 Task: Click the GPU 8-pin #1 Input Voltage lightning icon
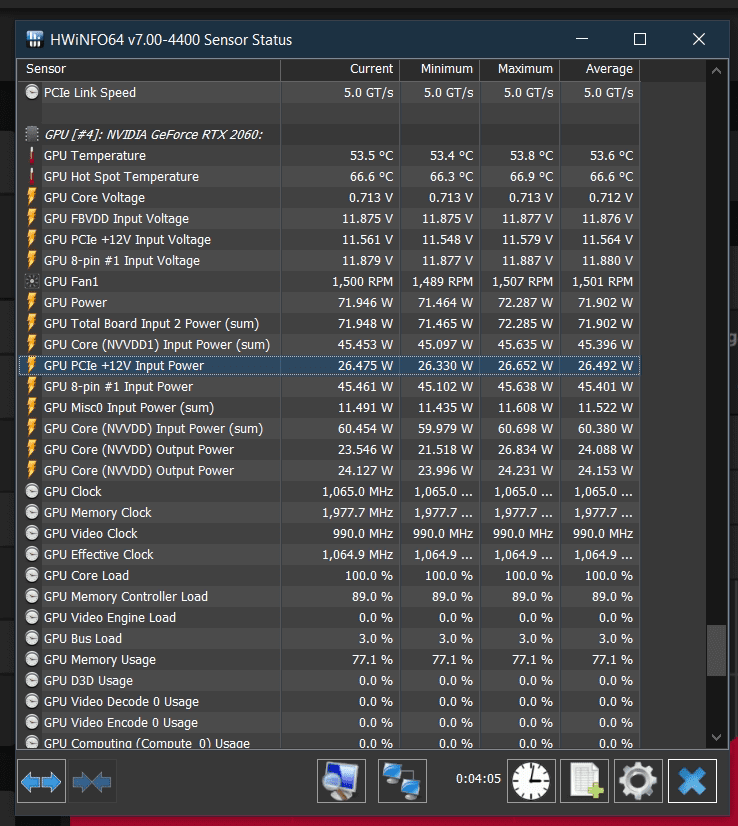coord(32,260)
